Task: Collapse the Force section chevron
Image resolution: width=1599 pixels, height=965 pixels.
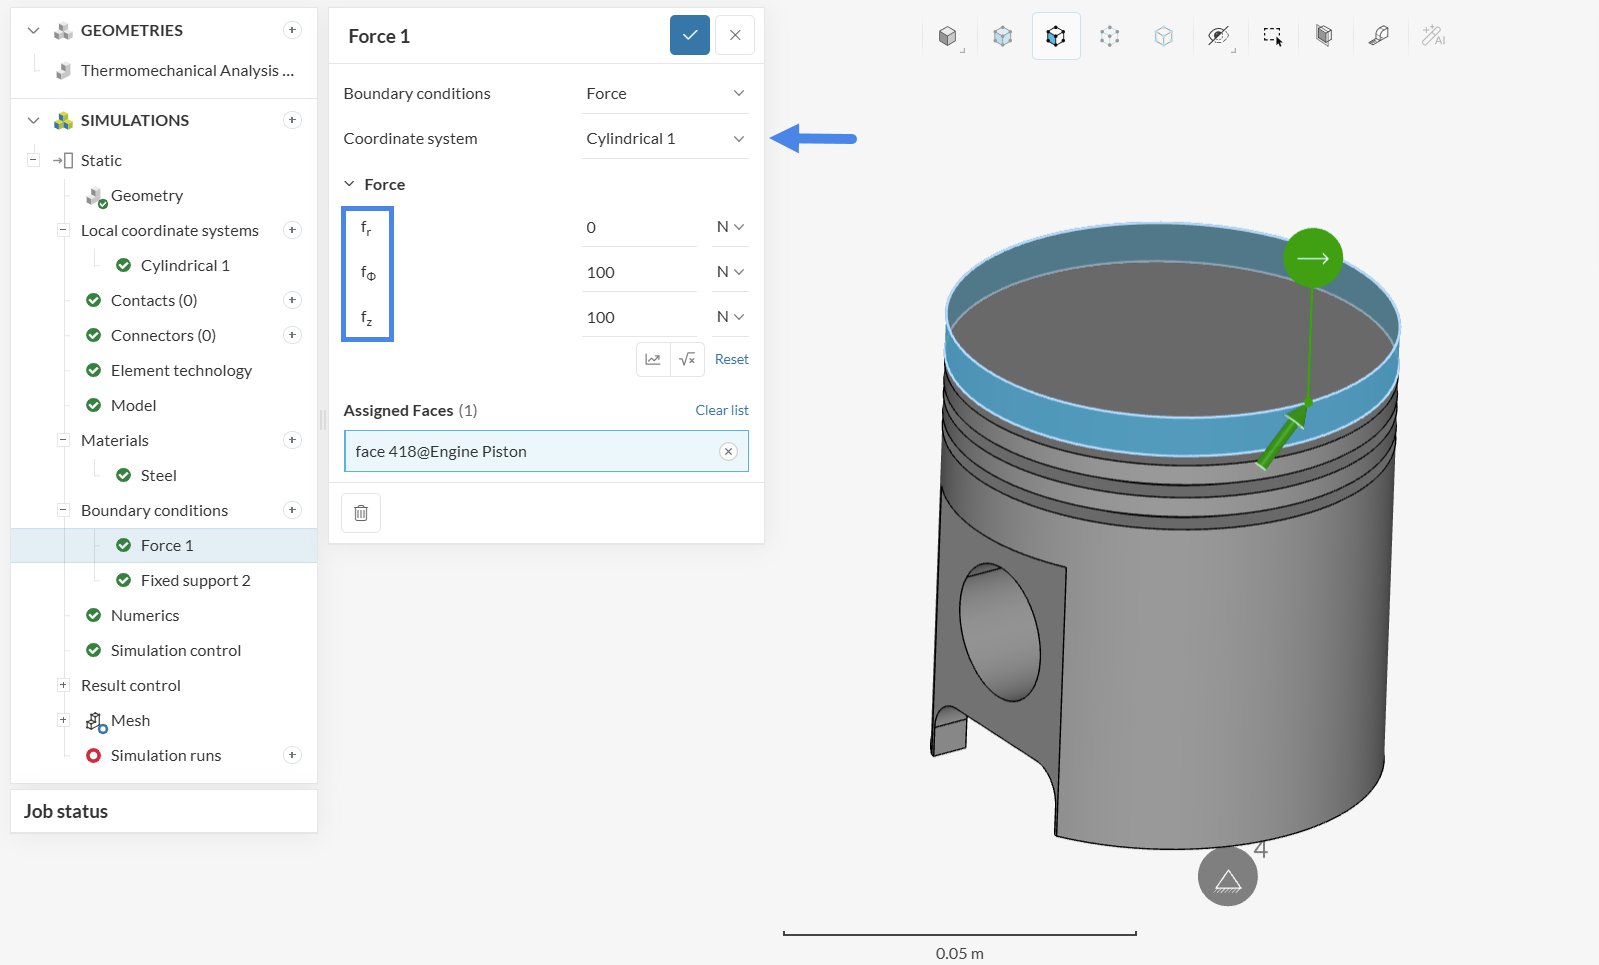Action: click(x=349, y=184)
